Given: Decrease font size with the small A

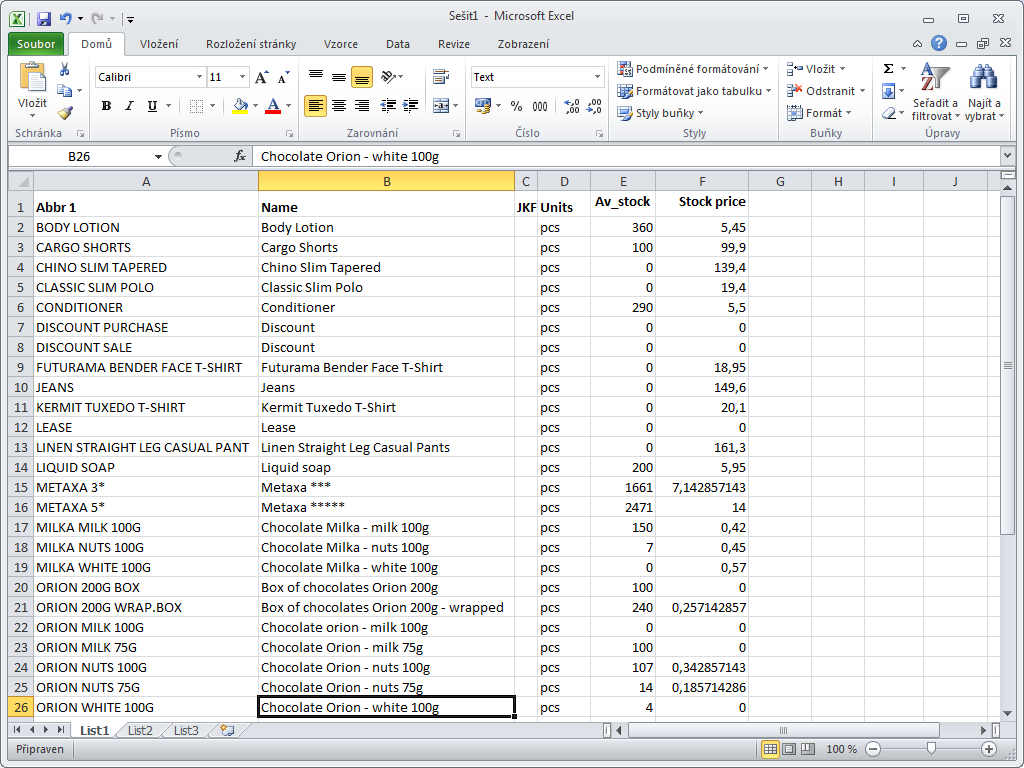Looking at the screenshot, I should click(x=283, y=77).
